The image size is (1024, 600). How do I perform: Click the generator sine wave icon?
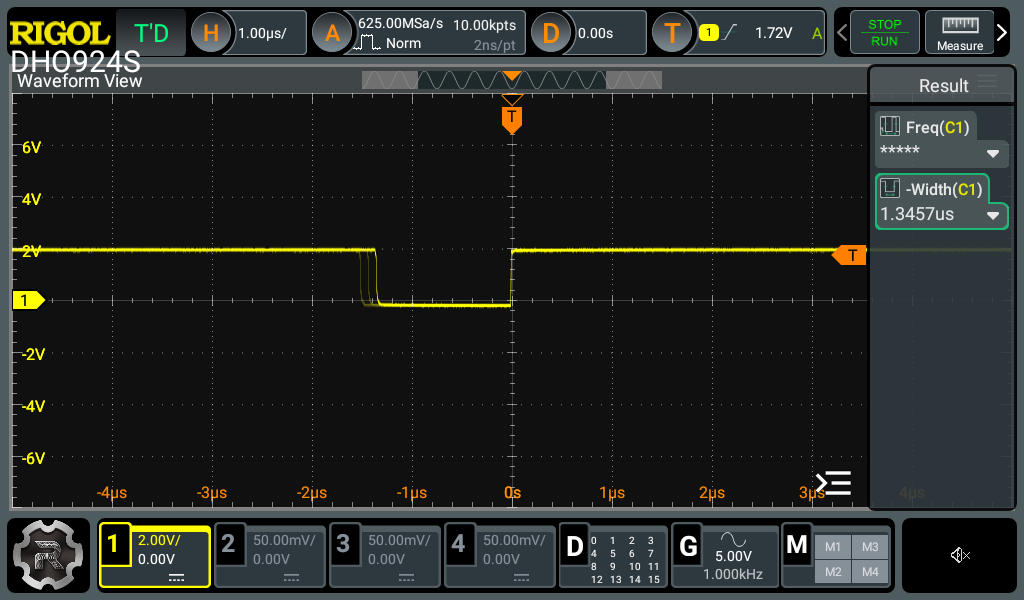[x=733, y=539]
